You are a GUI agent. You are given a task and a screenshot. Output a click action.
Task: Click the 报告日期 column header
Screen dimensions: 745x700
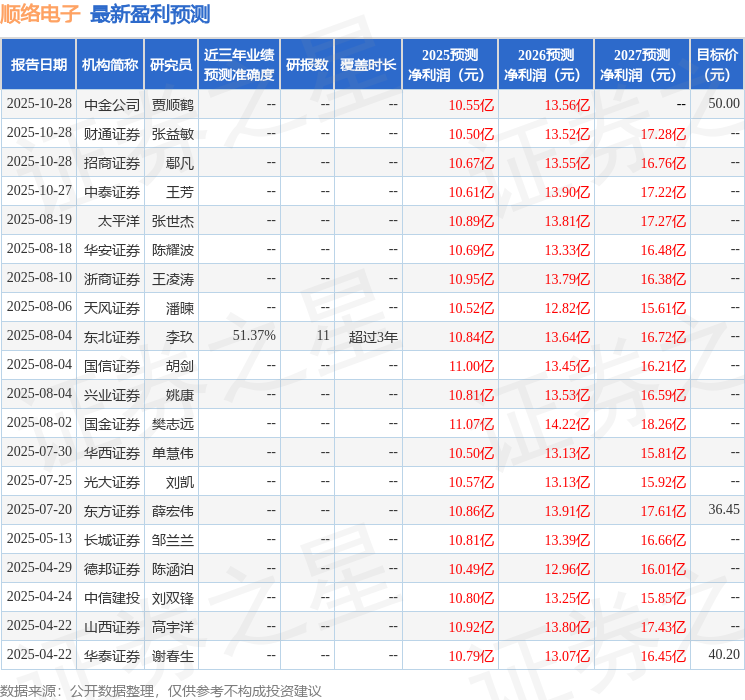(38, 65)
